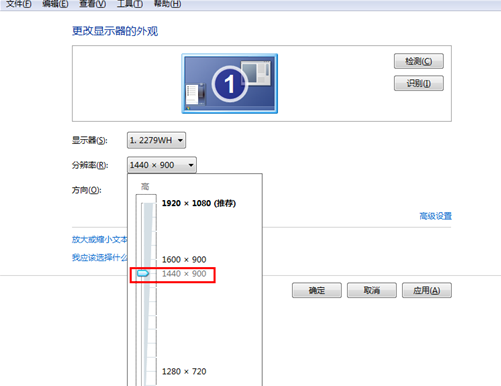Open the 显示器 1. 2279WH dropdown
The width and height of the screenshot is (501, 386).
[156, 140]
